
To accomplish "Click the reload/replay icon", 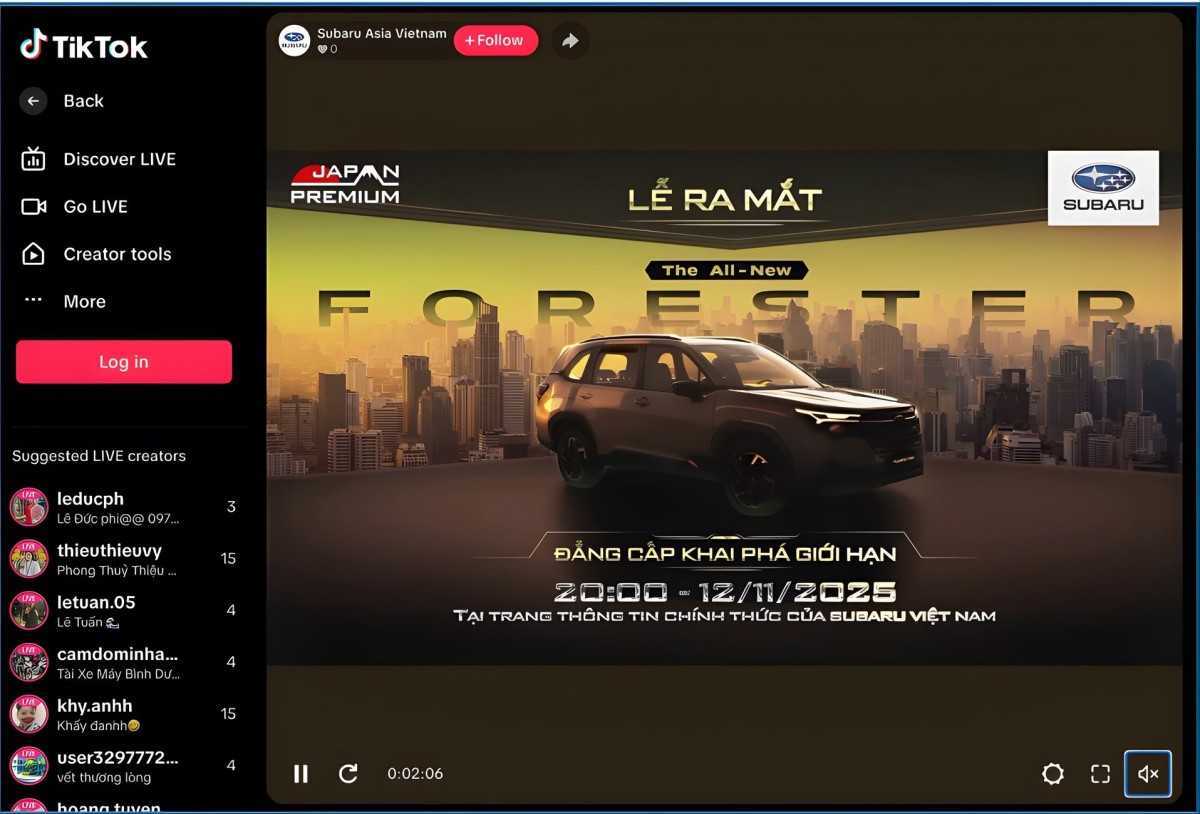I will [x=348, y=773].
